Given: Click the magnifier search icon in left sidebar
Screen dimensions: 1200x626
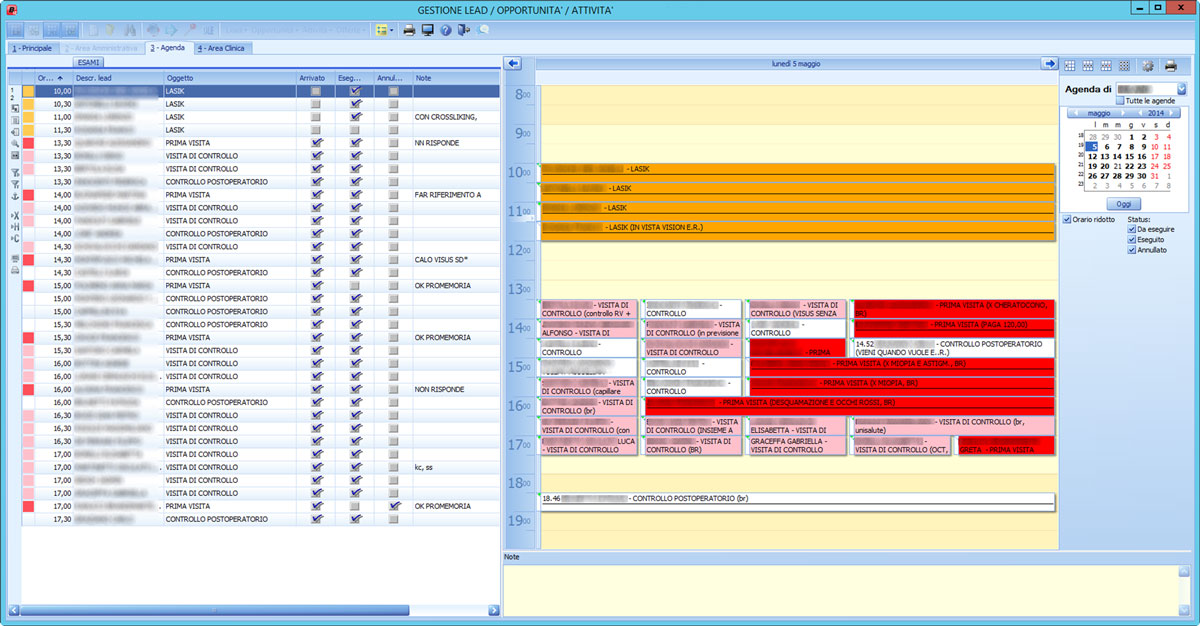Looking at the screenshot, I should 15,145.
